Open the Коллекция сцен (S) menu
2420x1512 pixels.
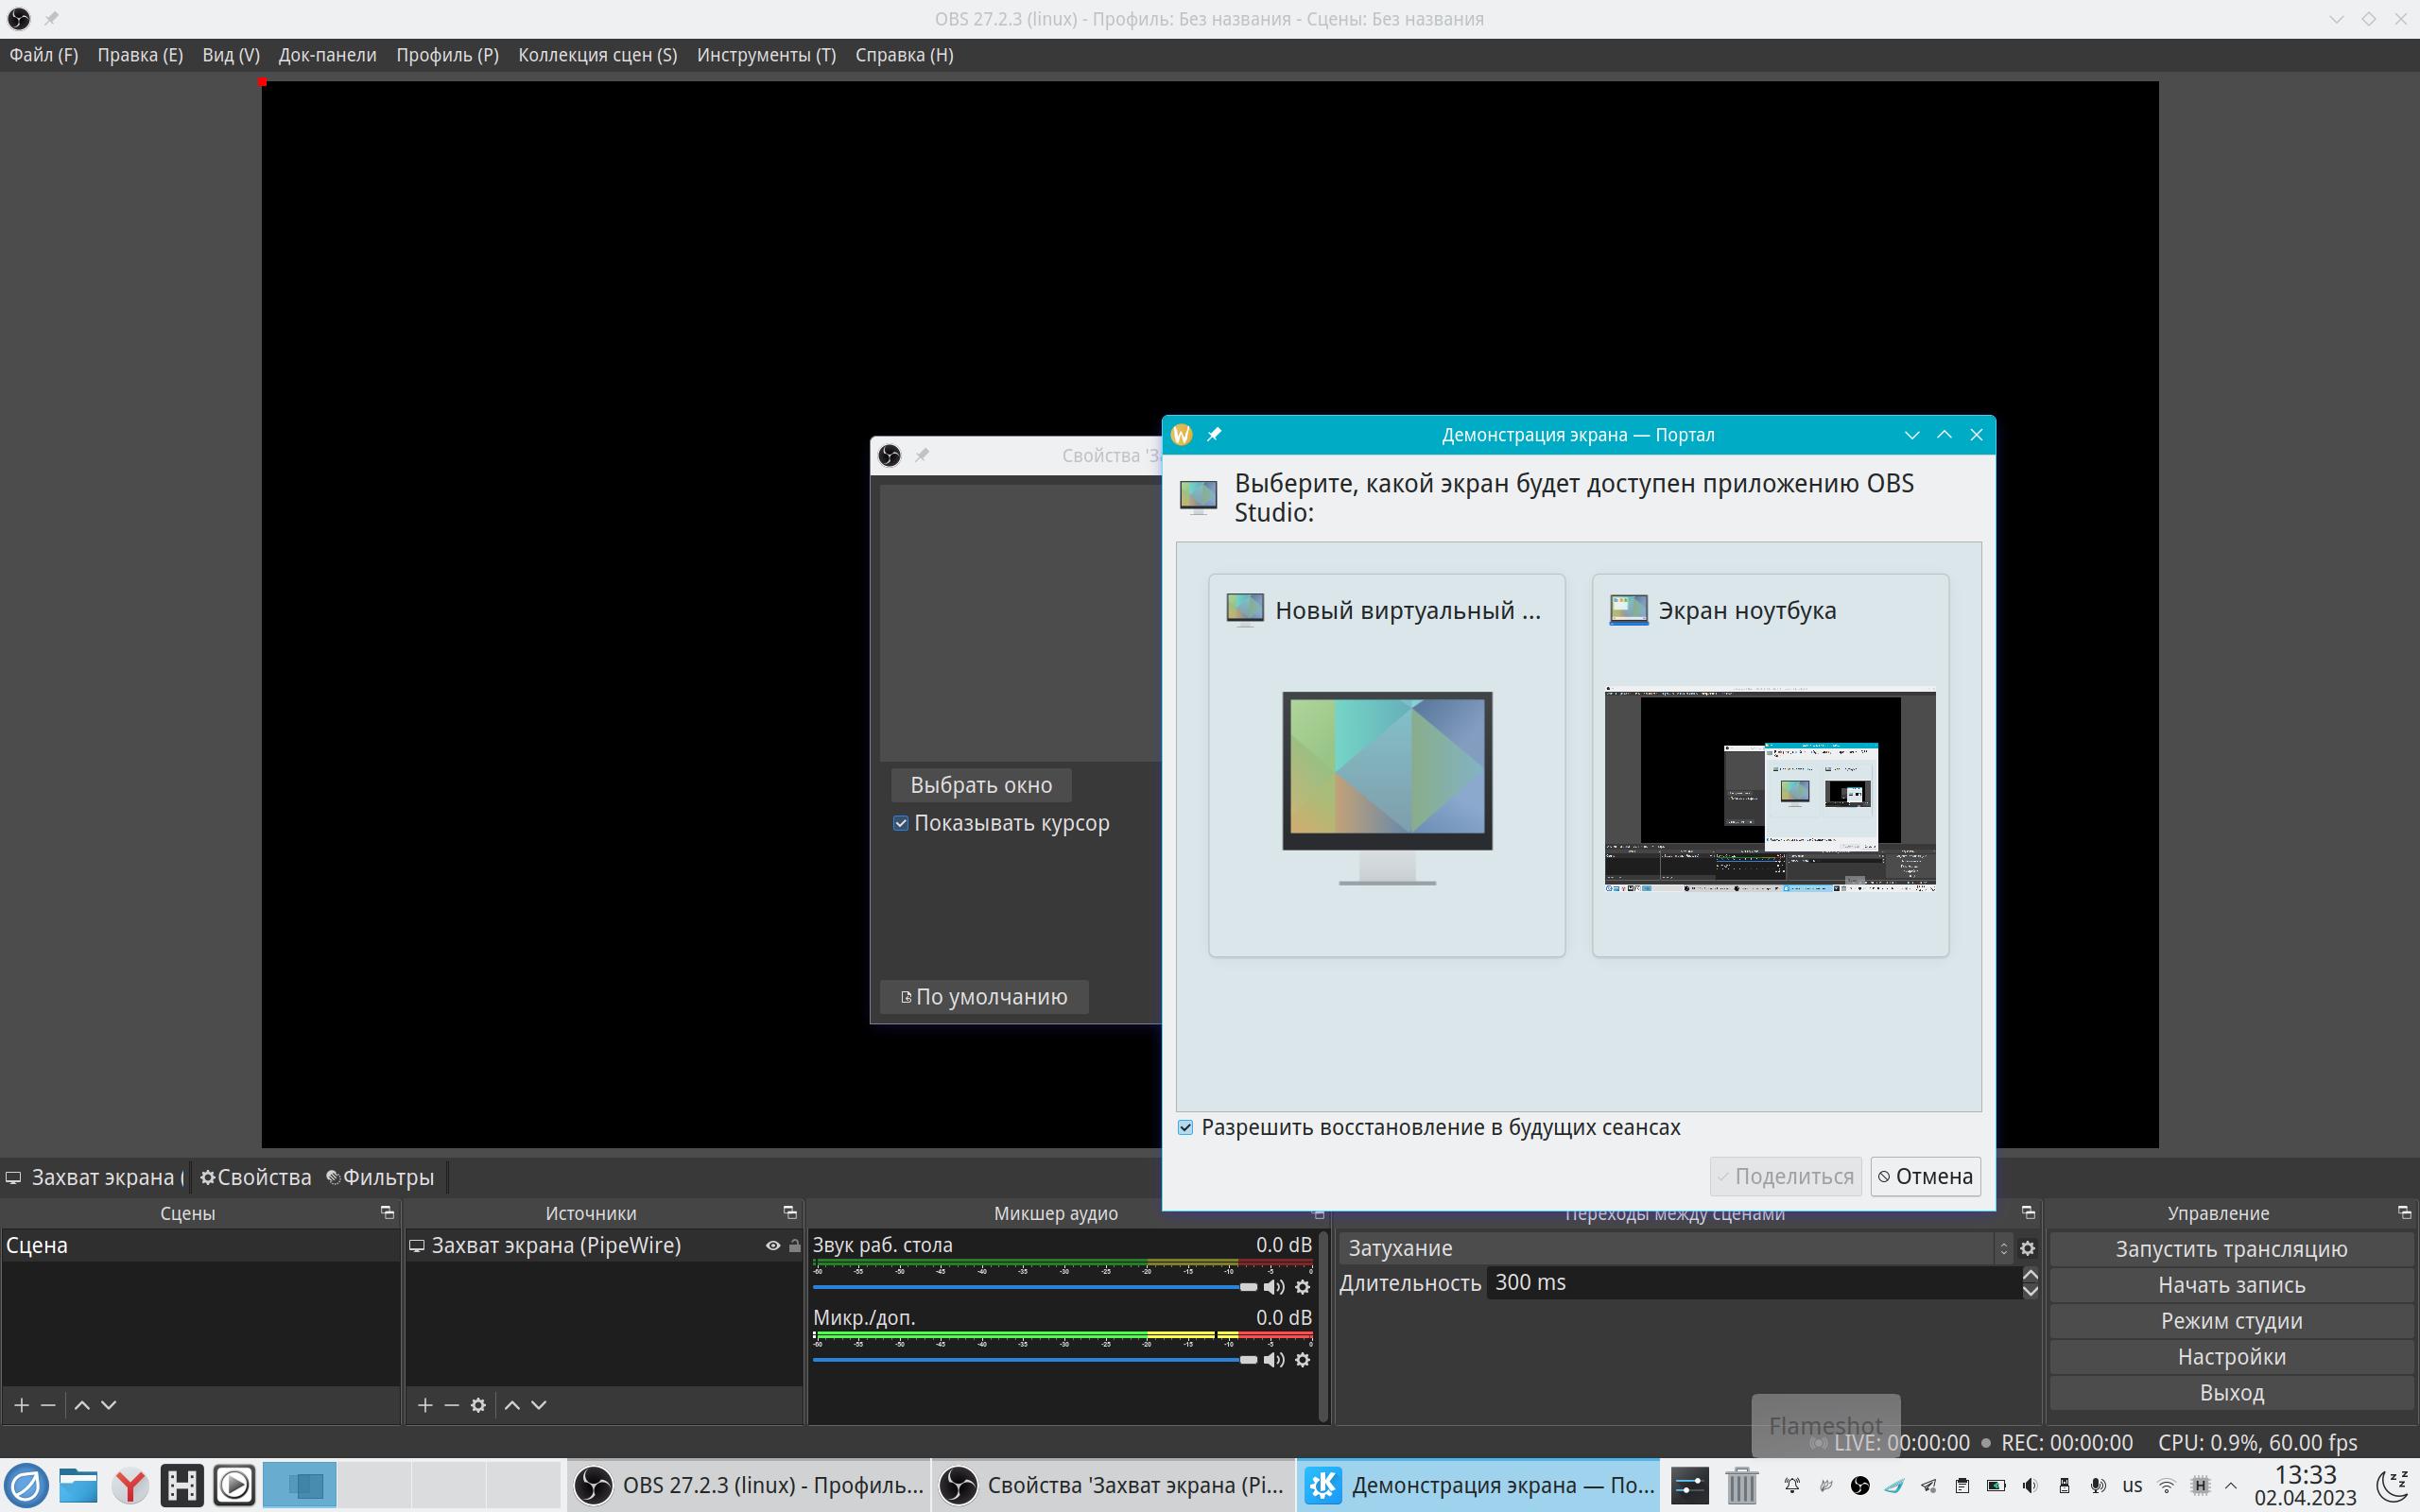coord(597,55)
